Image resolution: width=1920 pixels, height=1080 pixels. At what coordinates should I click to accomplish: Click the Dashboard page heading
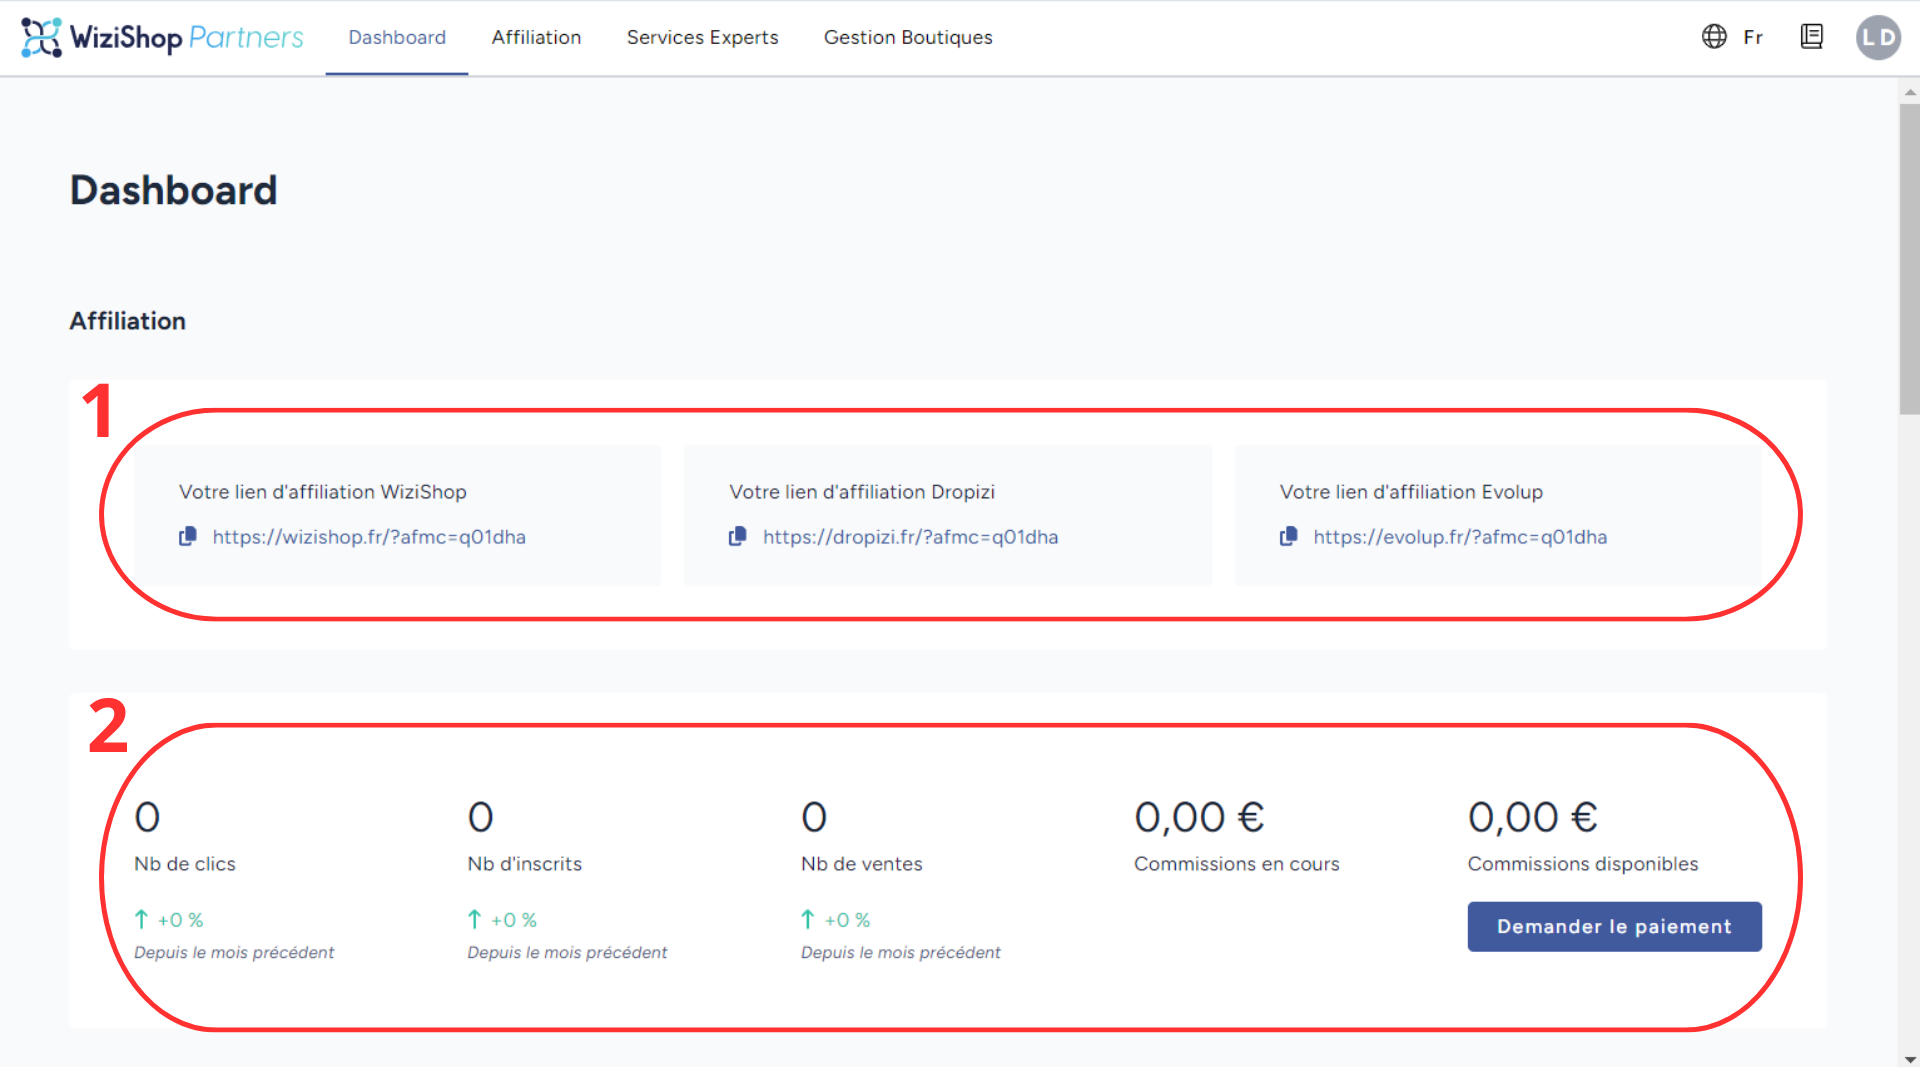[173, 190]
